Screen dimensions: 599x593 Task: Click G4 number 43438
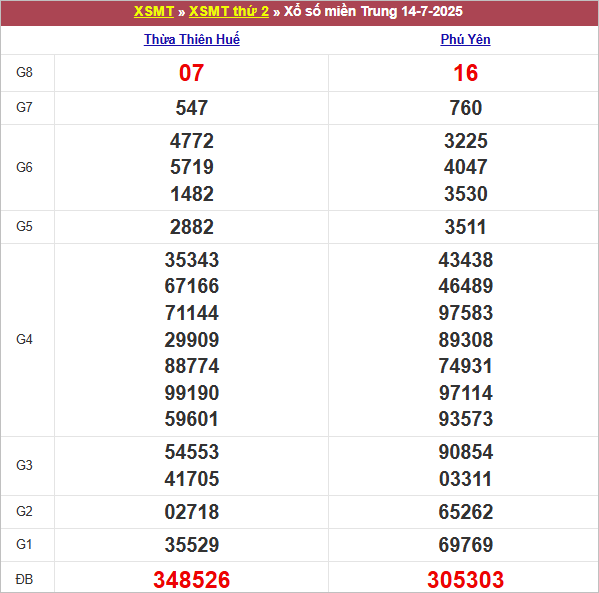(465, 260)
